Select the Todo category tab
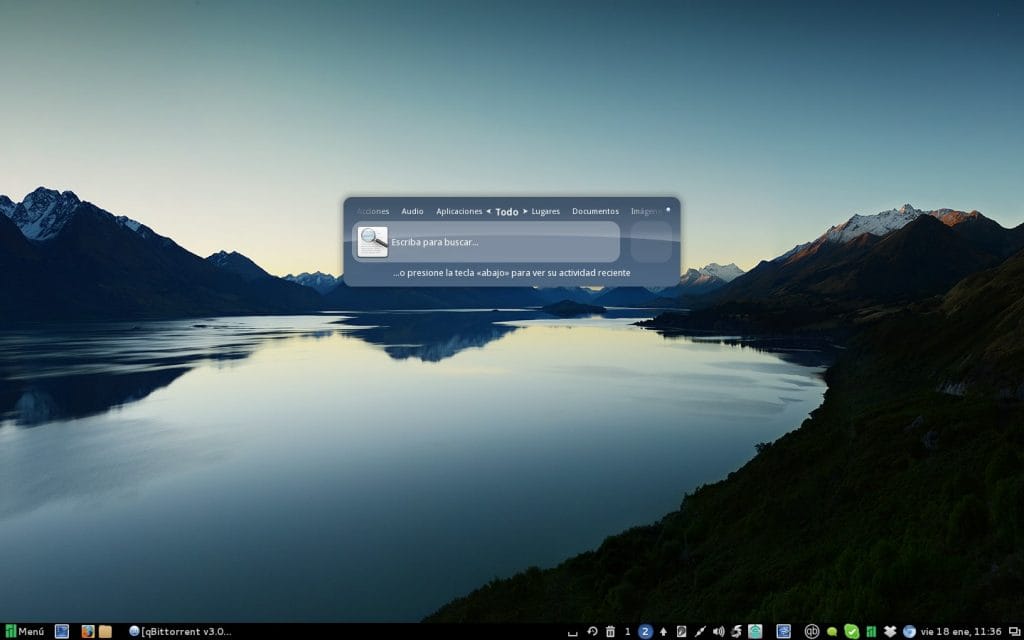 507,212
